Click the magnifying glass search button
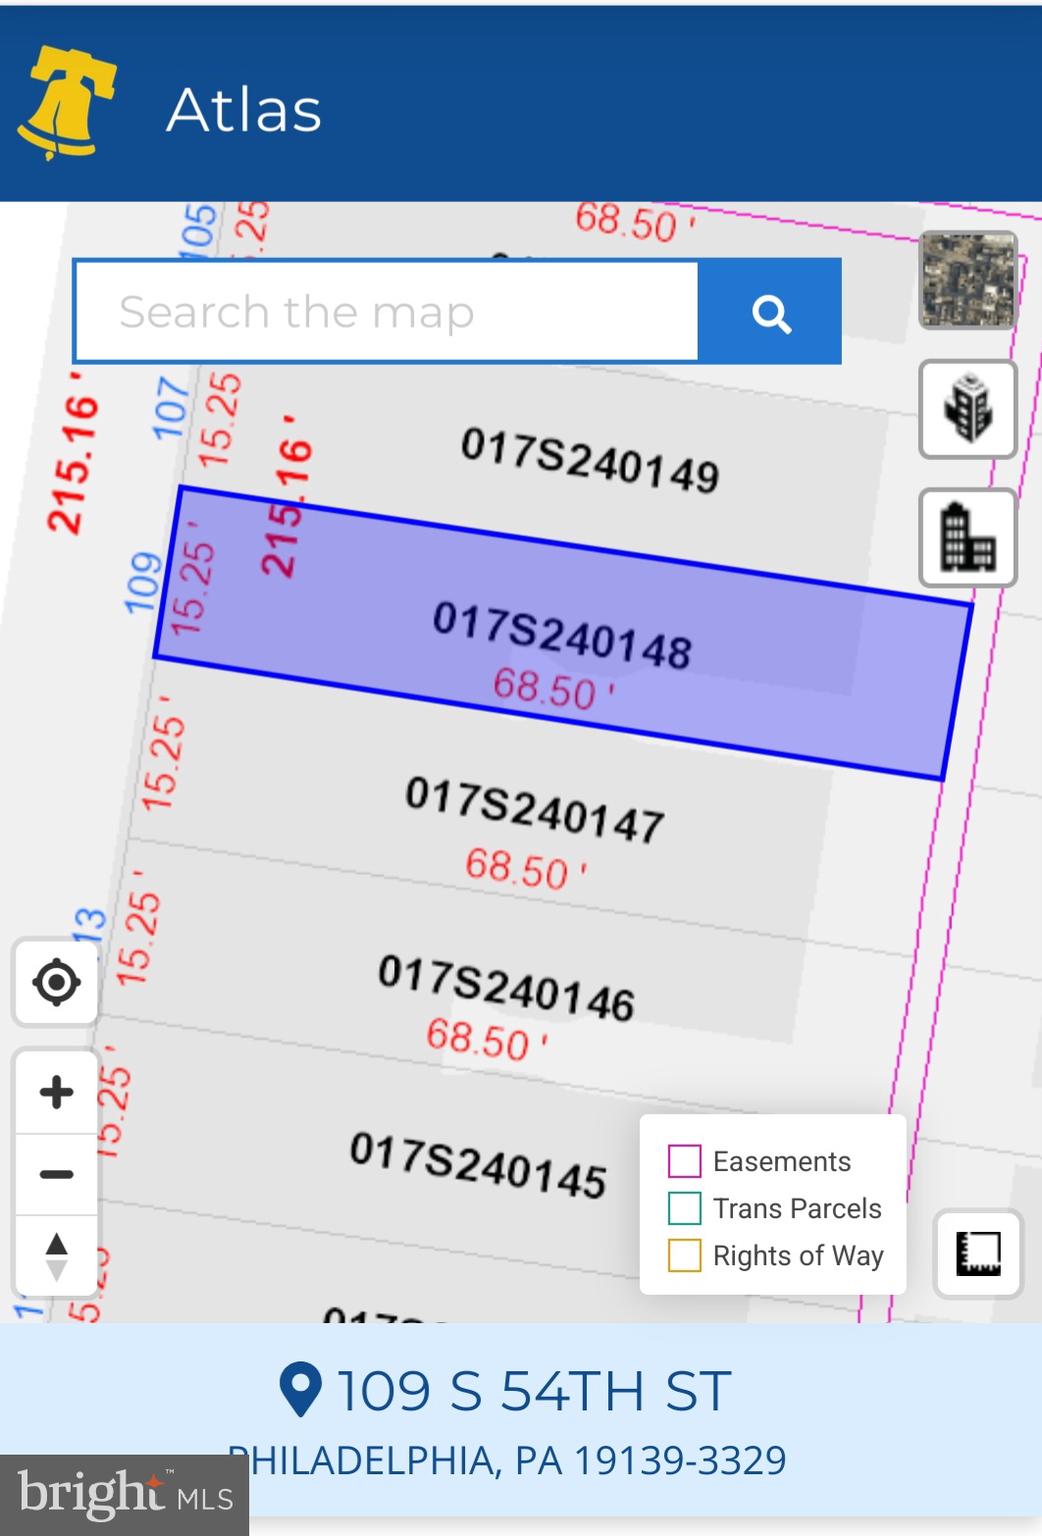 click(x=770, y=312)
